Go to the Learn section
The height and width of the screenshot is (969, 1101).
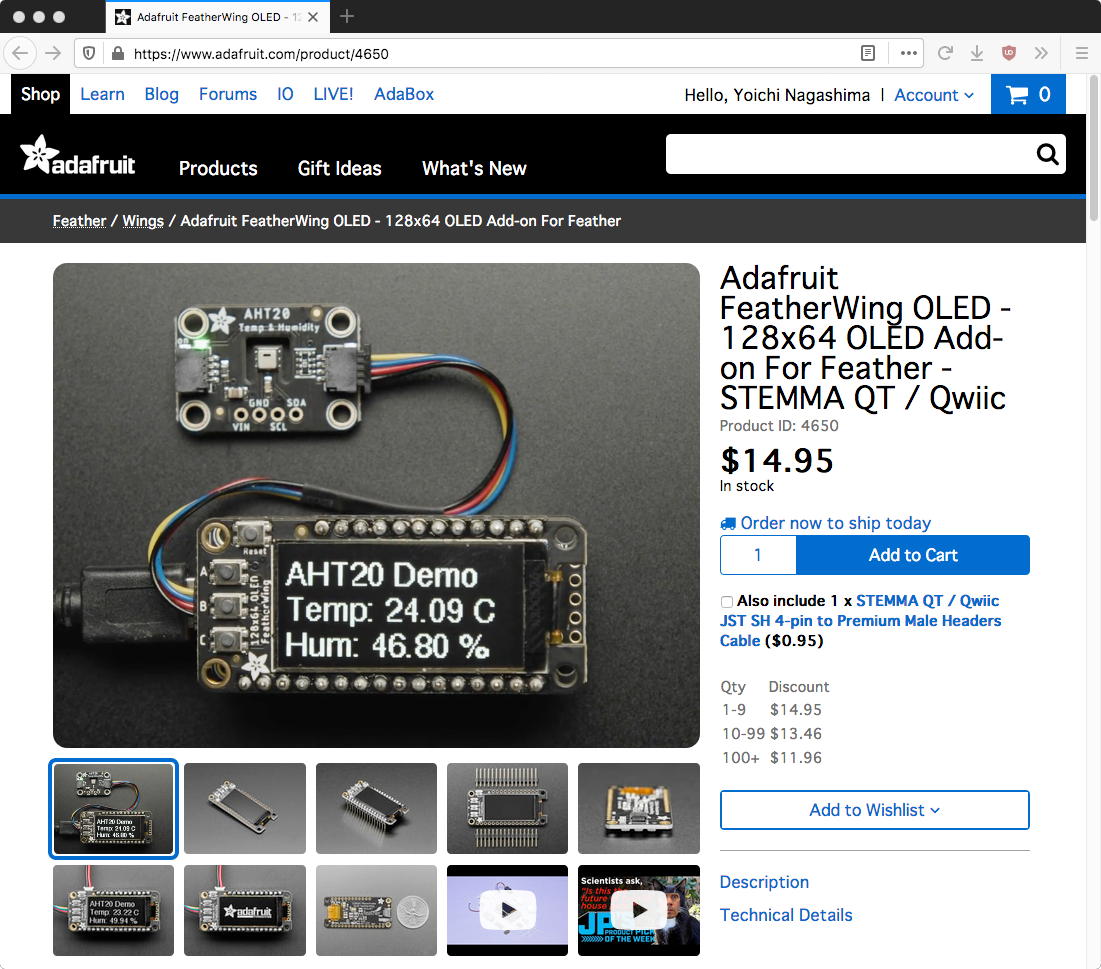click(103, 94)
